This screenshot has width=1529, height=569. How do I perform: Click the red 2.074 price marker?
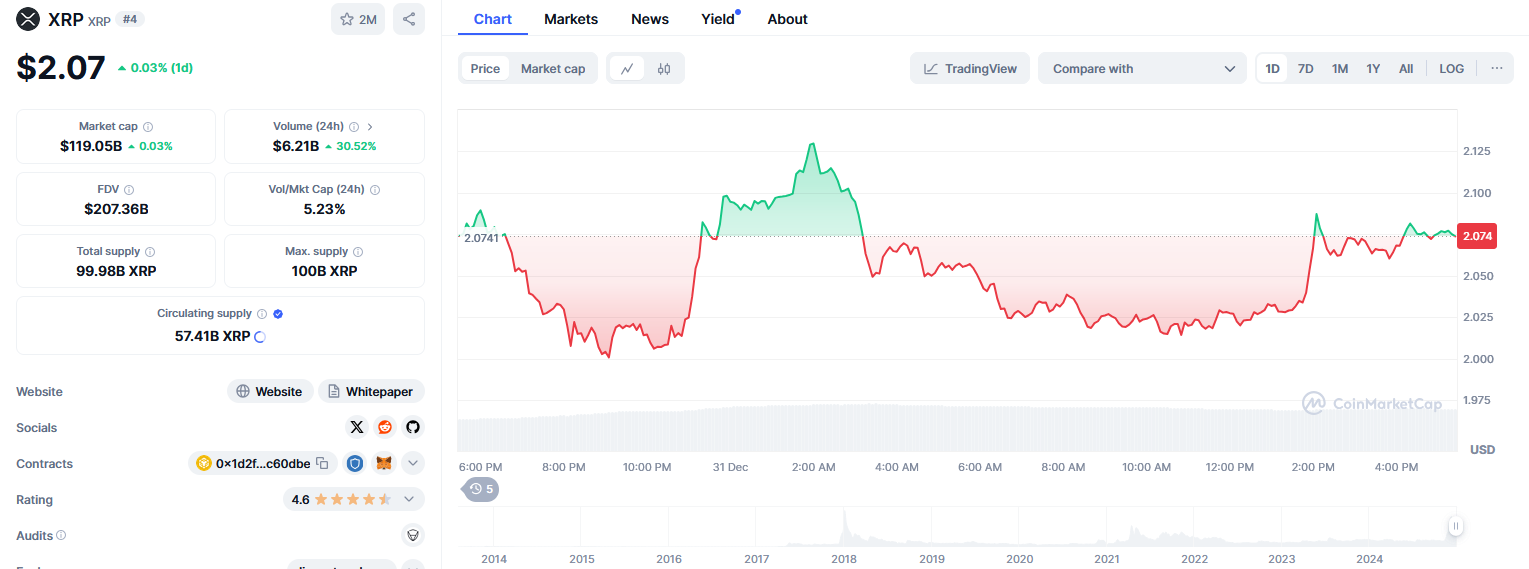(1477, 236)
